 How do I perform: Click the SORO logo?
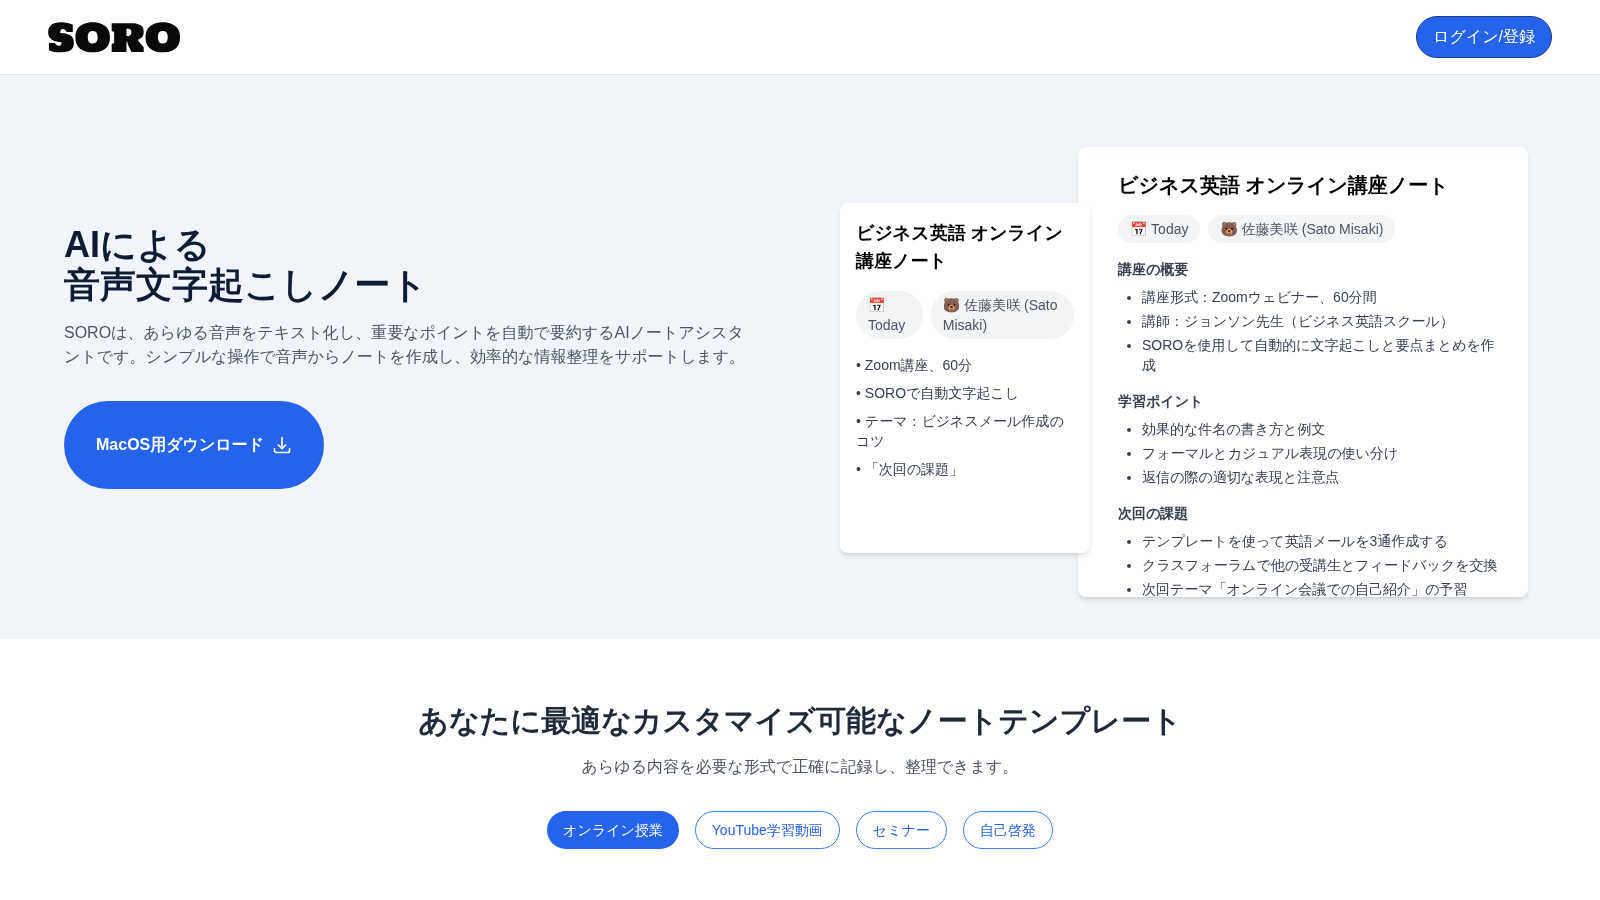[x=114, y=37]
